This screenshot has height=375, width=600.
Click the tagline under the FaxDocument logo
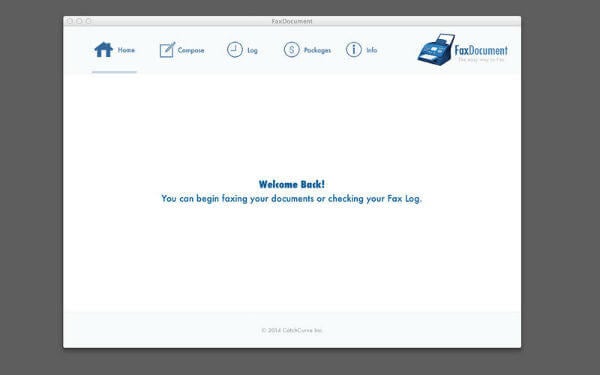click(x=481, y=60)
